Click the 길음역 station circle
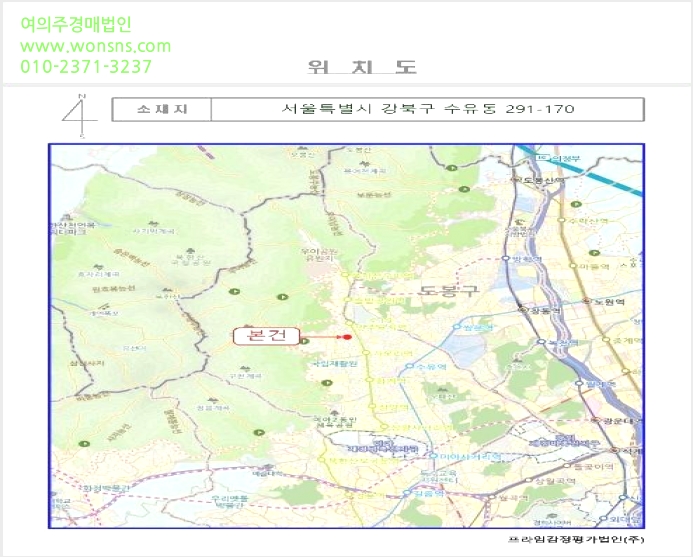The height and width of the screenshot is (557, 693). [407, 492]
